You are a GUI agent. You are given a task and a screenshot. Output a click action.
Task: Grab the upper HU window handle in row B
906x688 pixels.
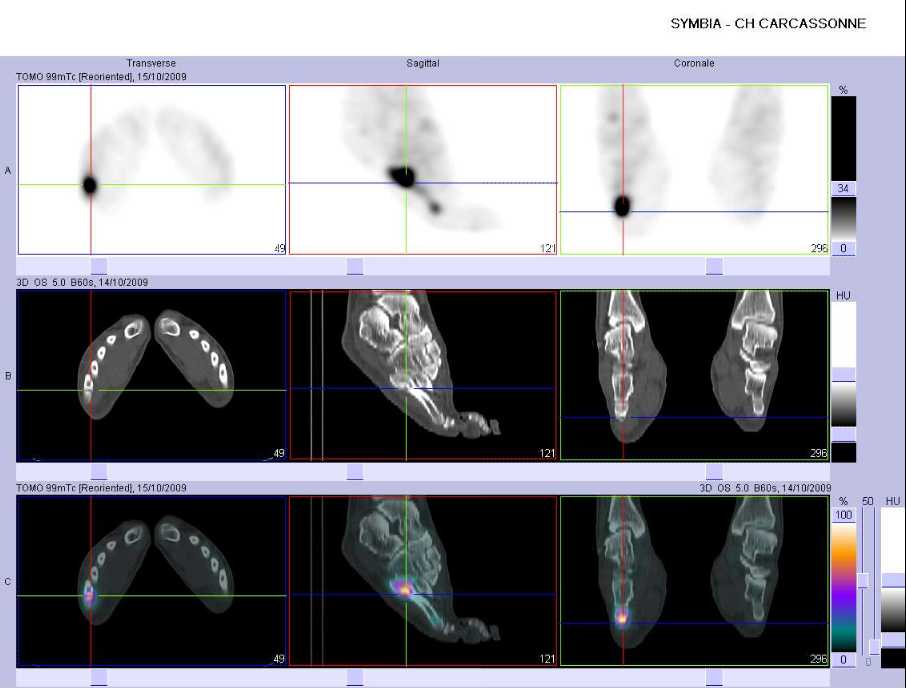pos(844,374)
